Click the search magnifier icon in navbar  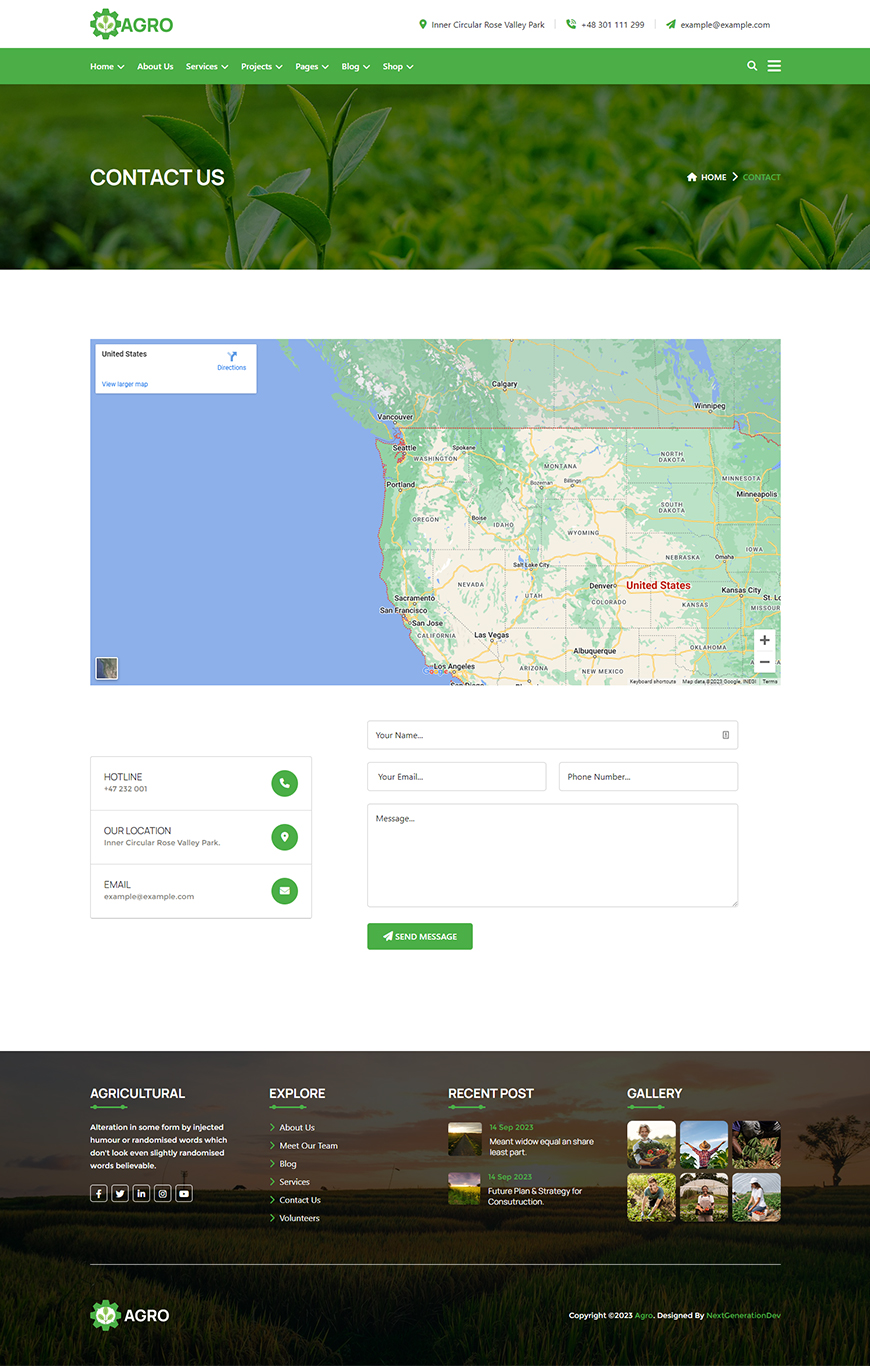[752, 66]
